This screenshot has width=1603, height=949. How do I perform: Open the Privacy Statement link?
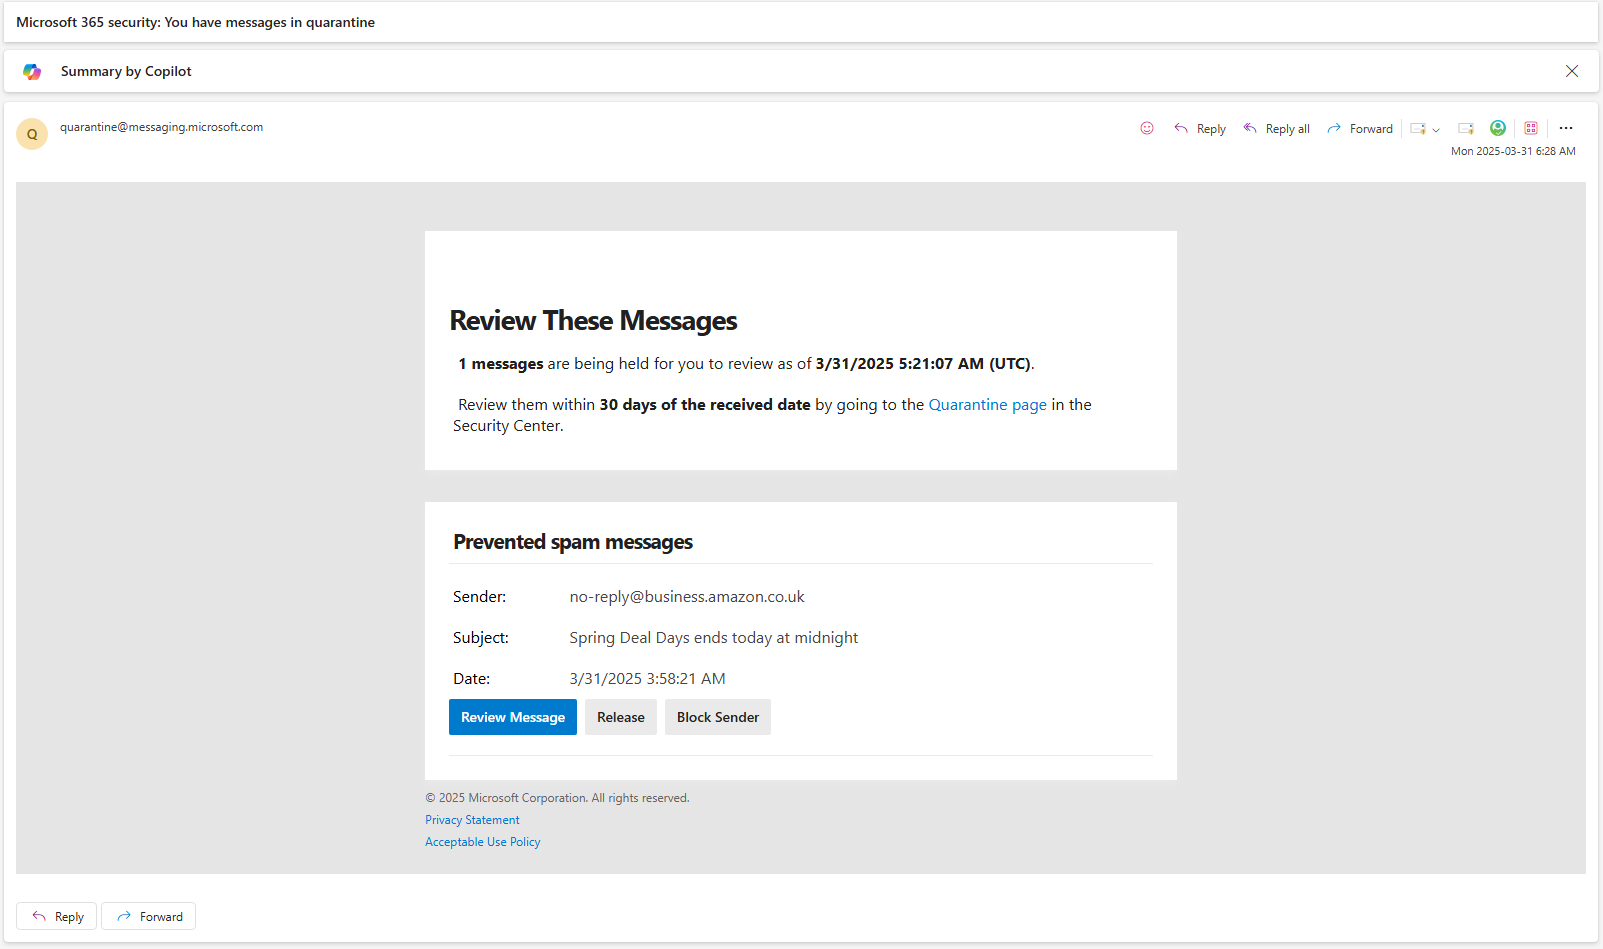point(472,820)
